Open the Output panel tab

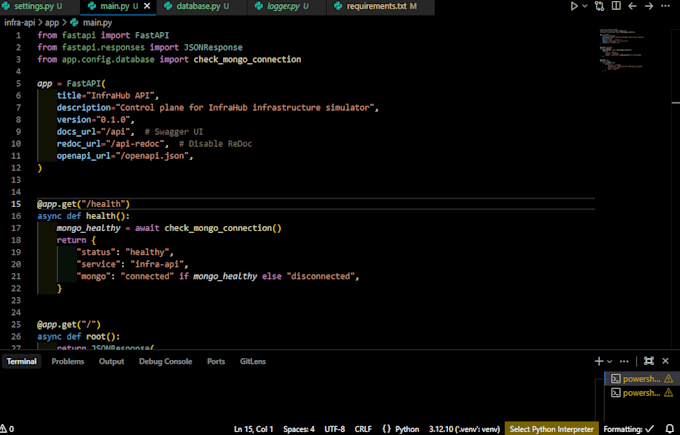pyautogui.click(x=111, y=361)
